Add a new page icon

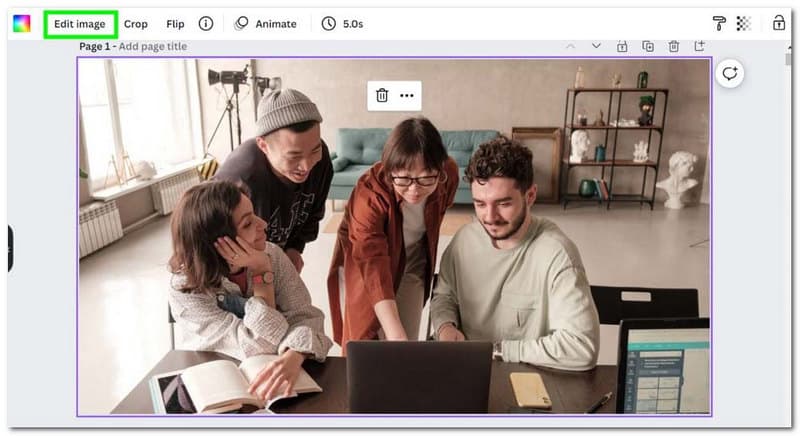[699, 46]
